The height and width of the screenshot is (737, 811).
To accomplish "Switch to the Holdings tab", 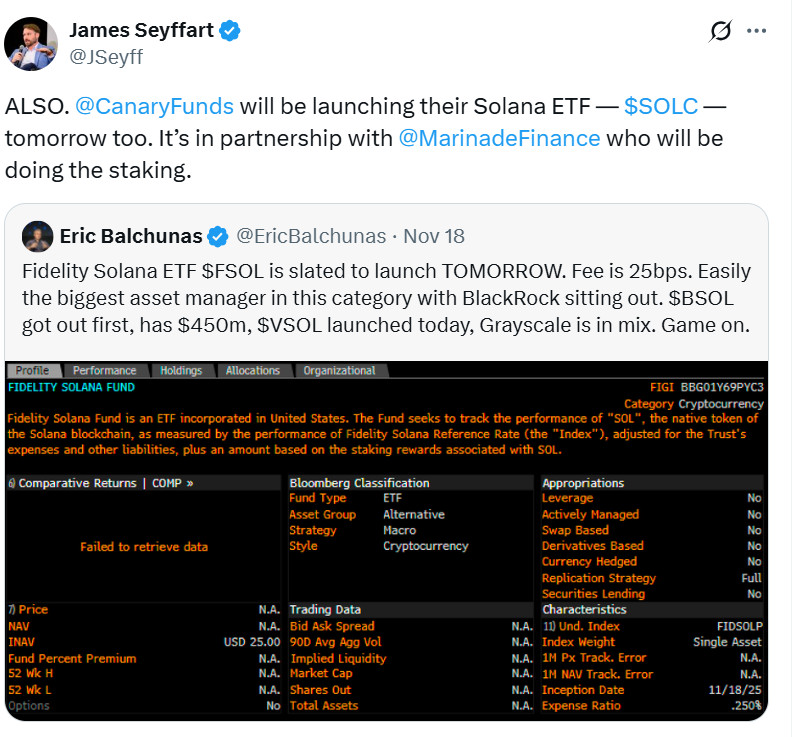I will coord(181,370).
